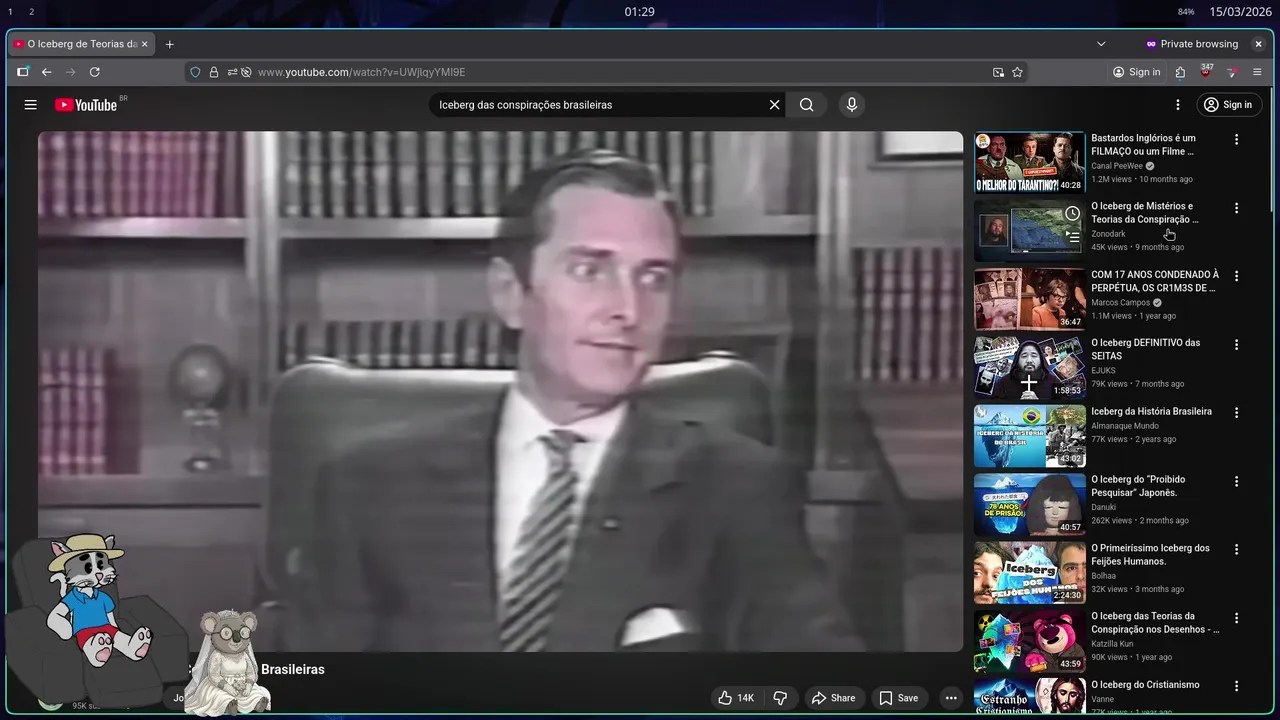Click the 01:29 clock in top bar
The width and height of the screenshot is (1280, 720).
point(640,12)
